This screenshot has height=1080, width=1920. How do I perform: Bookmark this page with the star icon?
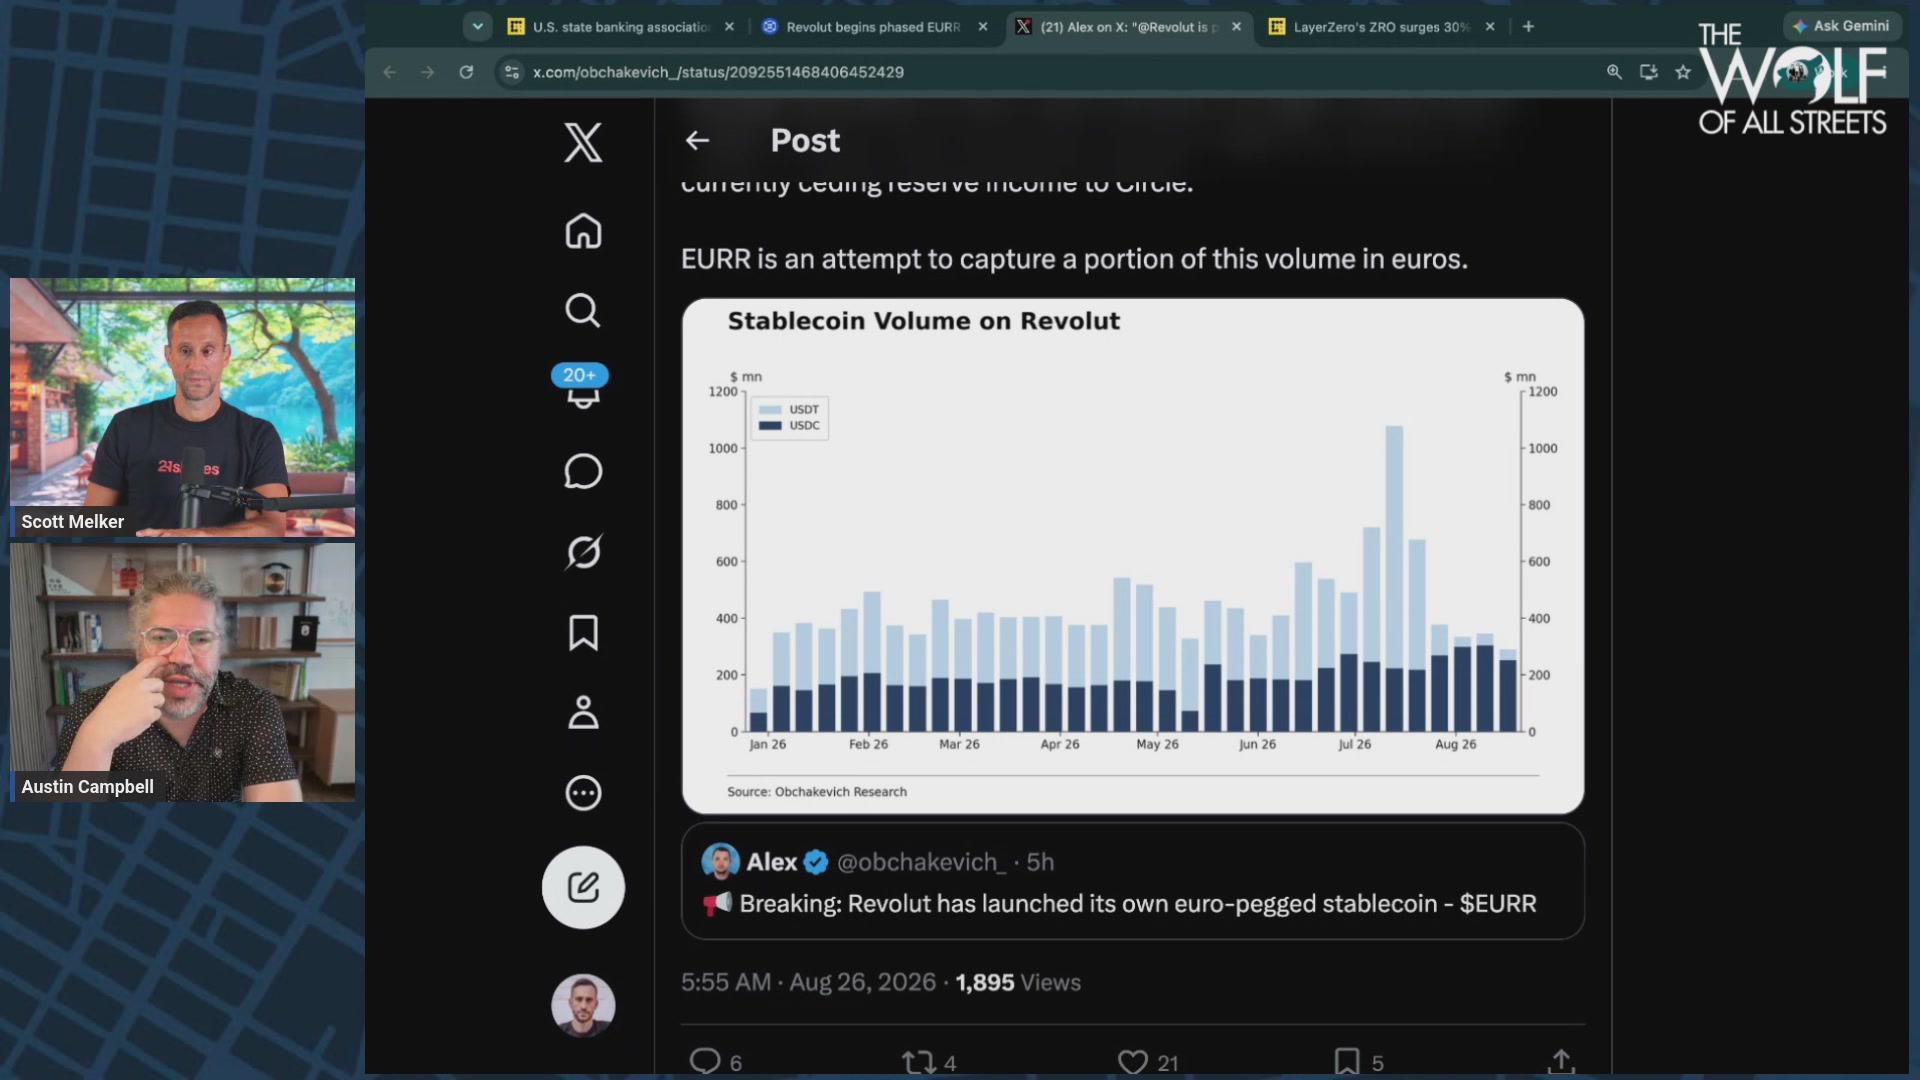click(x=1683, y=72)
